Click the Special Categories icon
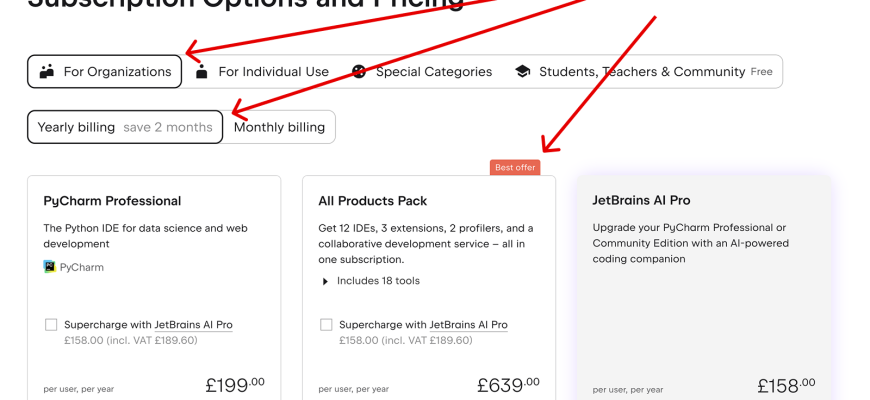870x400 pixels. pyautogui.click(x=359, y=72)
